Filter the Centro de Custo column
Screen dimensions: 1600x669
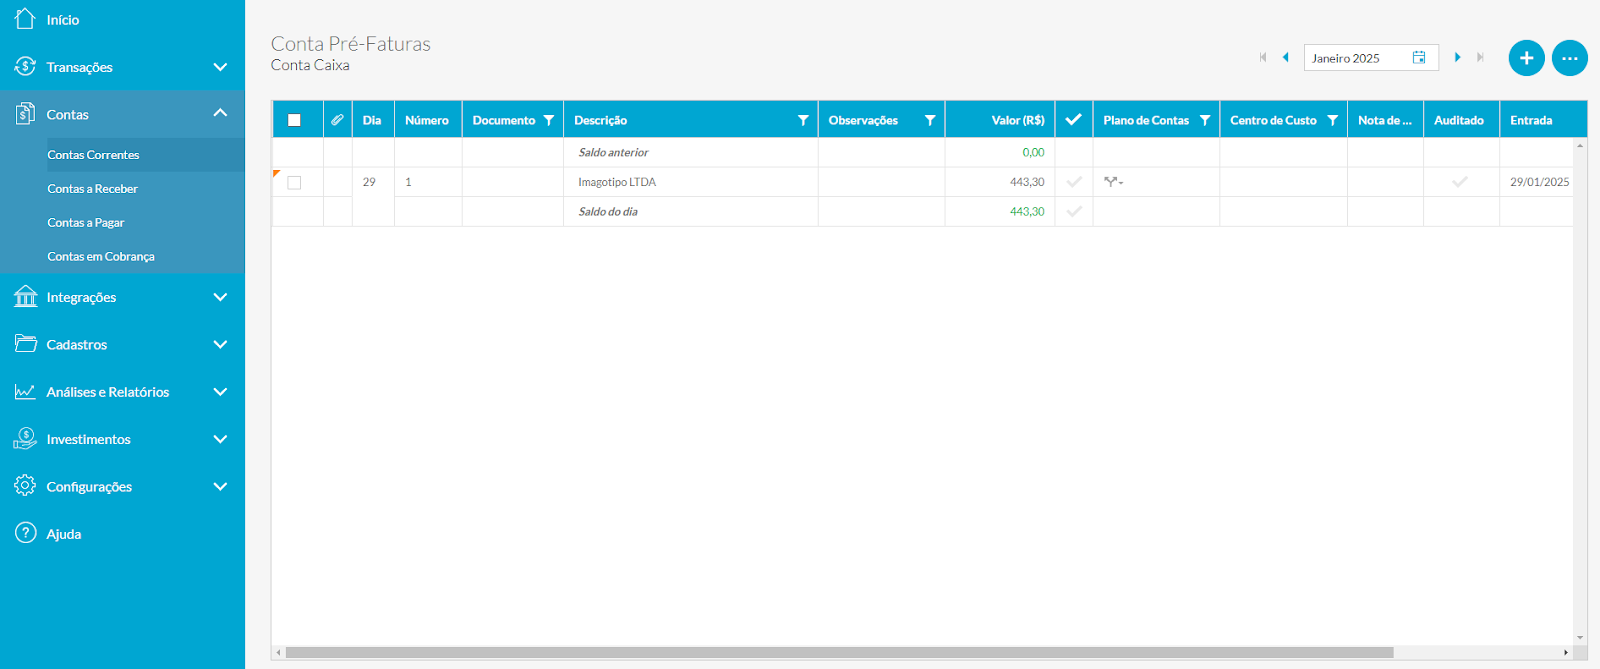tap(1332, 120)
